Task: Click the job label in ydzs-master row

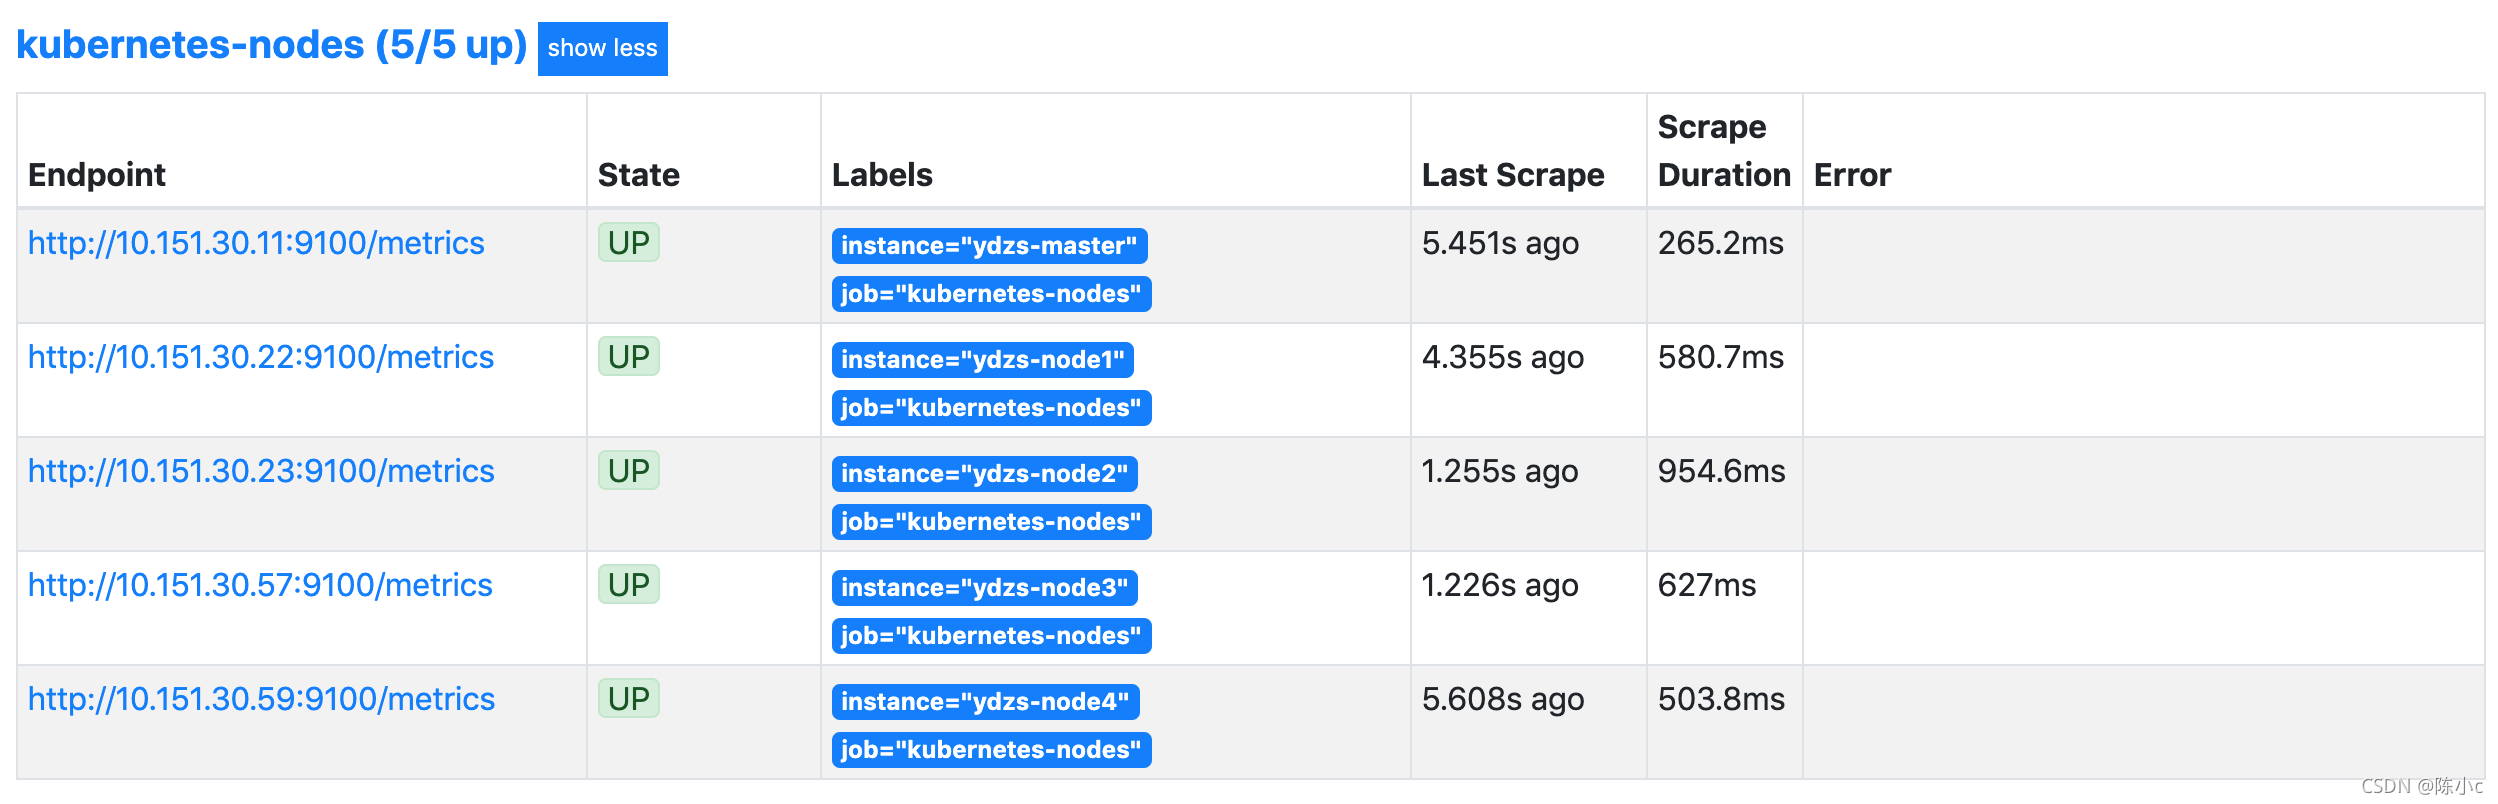Action: (x=991, y=294)
